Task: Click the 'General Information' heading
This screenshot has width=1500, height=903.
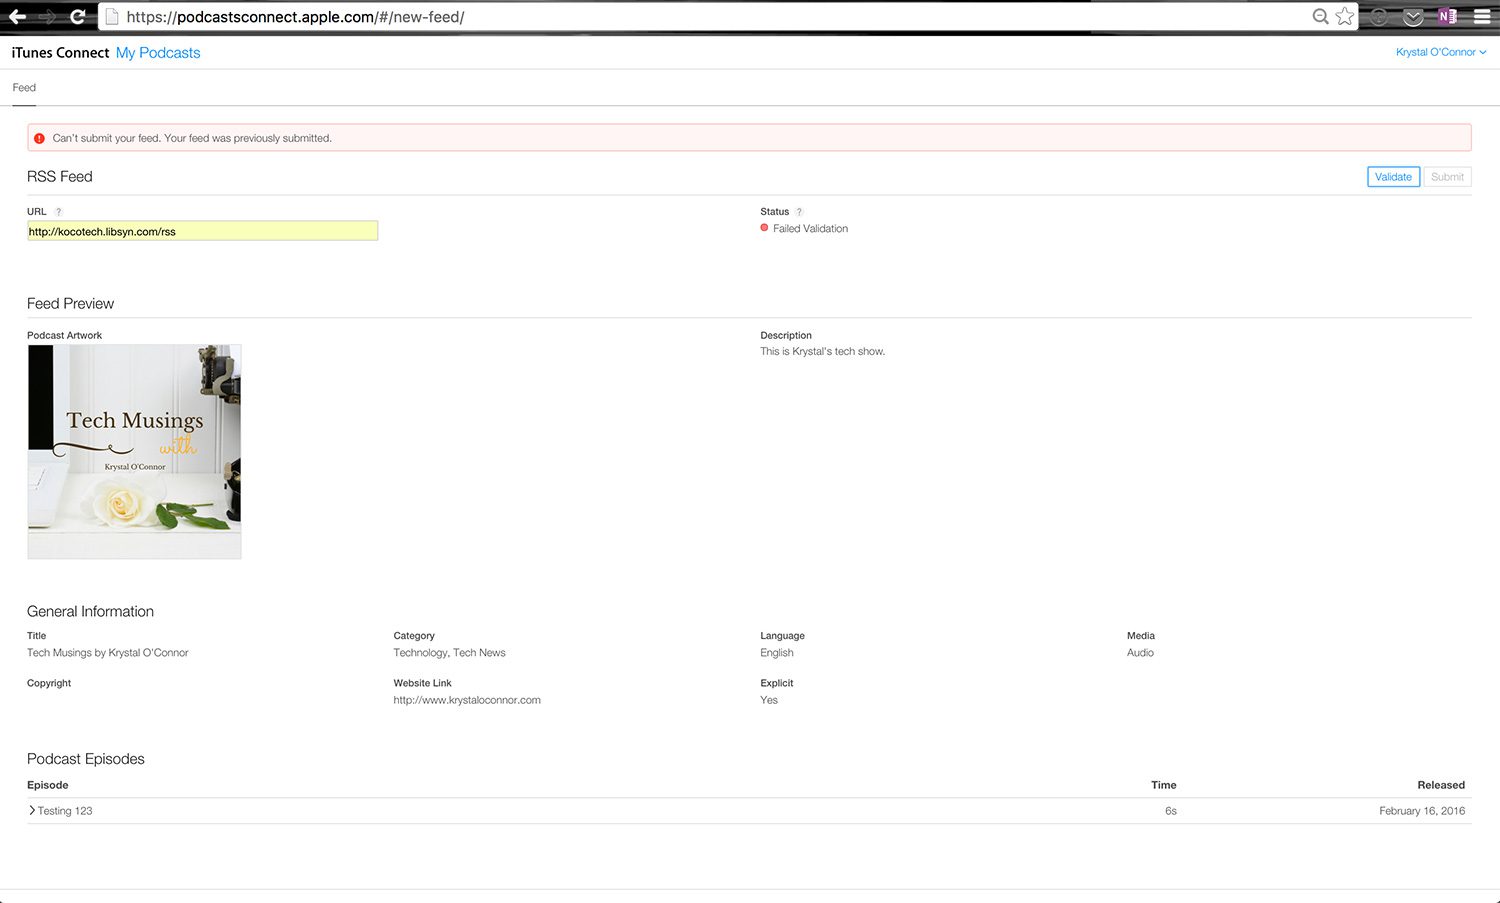Action: pyautogui.click(x=90, y=612)
